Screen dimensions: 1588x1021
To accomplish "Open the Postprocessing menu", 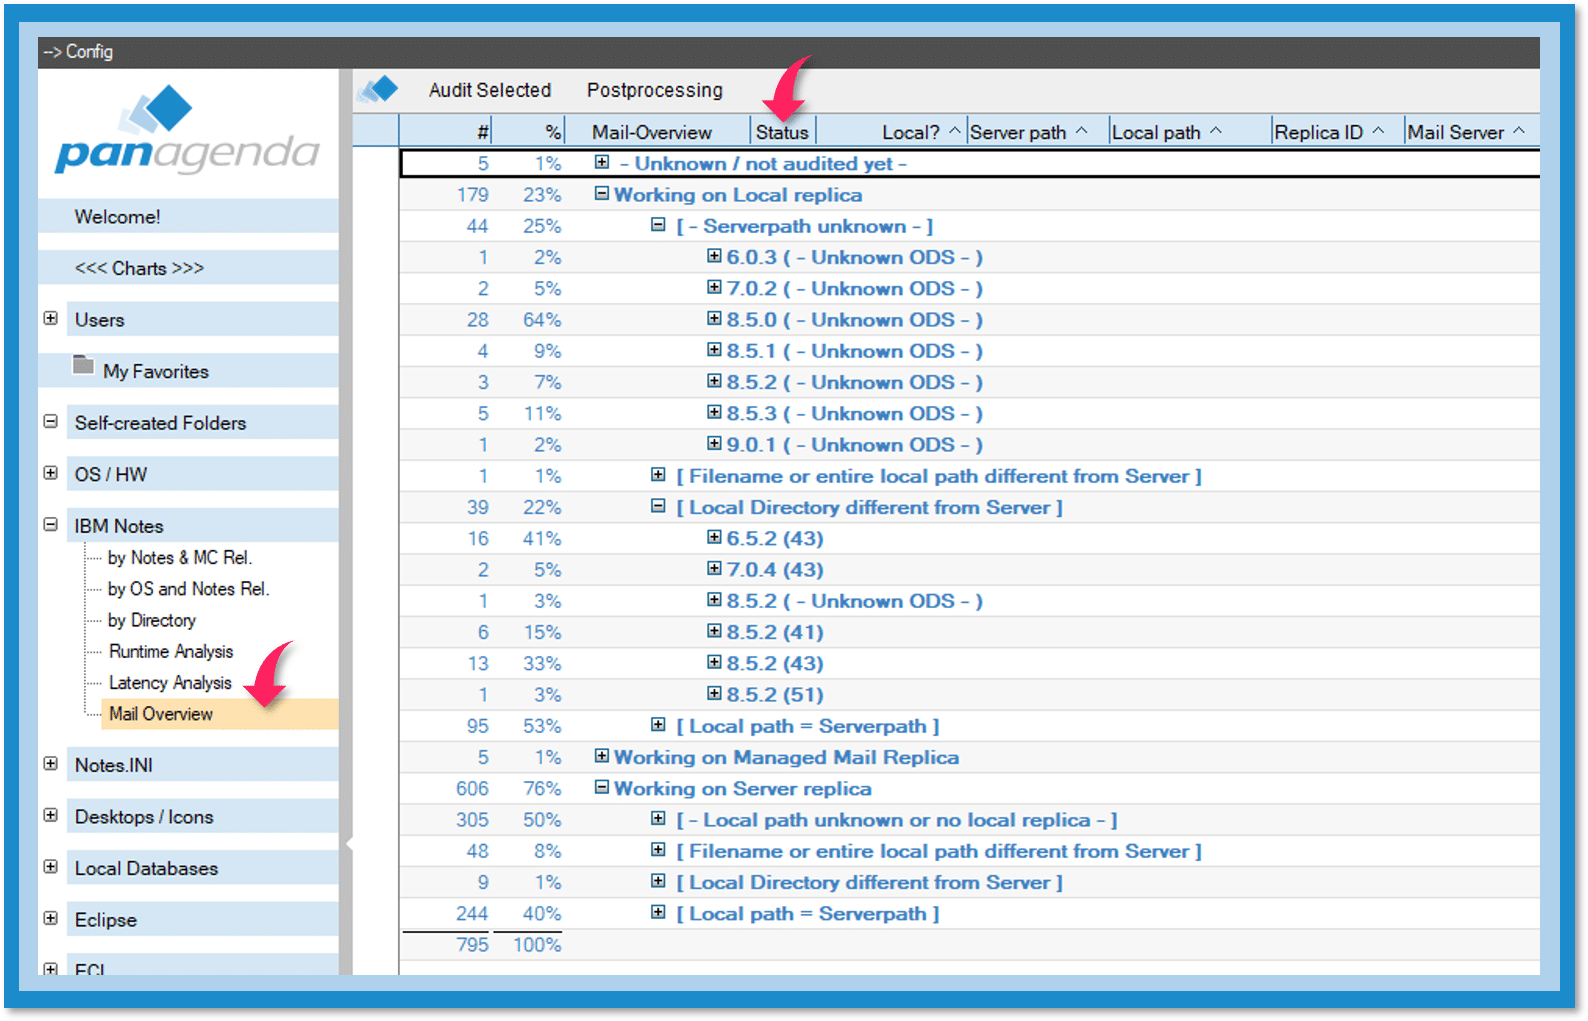I will click(654, 90).
